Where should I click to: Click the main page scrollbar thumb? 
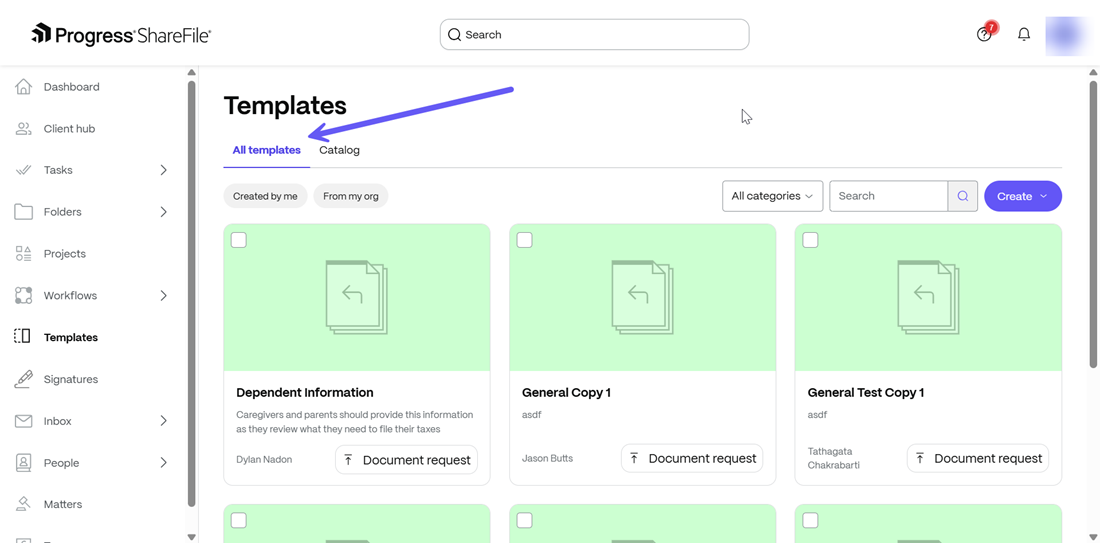(1093, 223)
